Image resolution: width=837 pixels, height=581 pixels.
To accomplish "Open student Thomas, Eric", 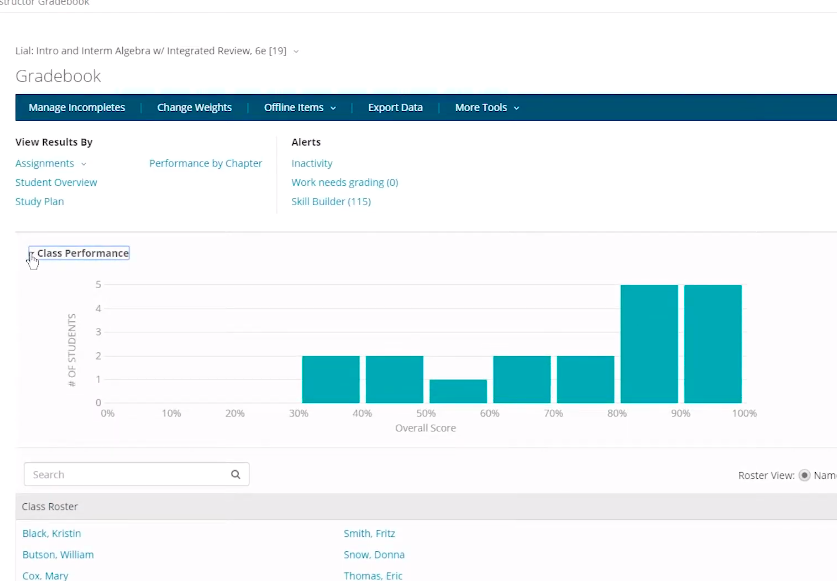I will click(373, 576).
